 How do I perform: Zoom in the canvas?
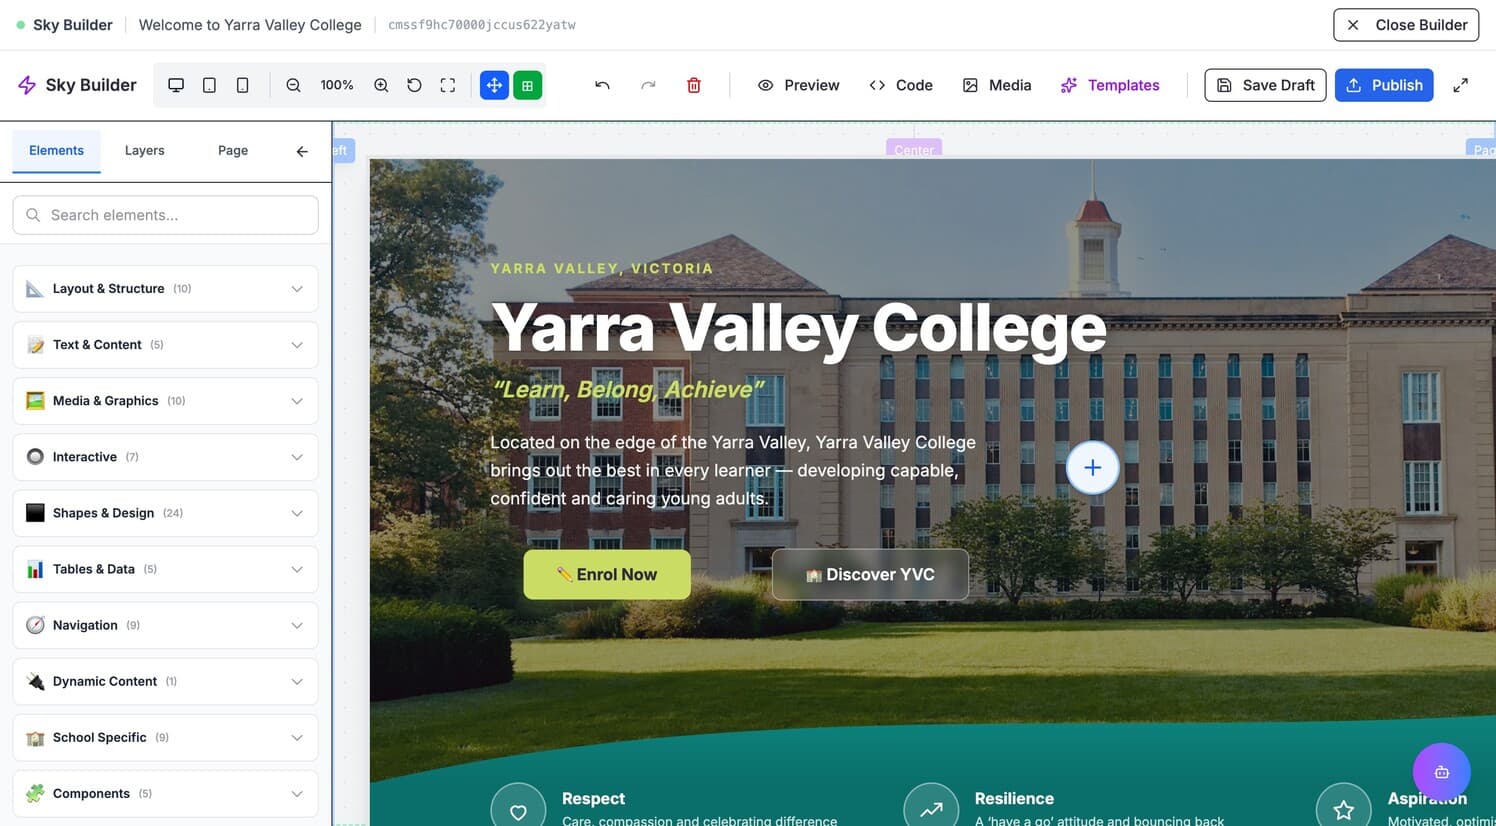tap(381, 85)
